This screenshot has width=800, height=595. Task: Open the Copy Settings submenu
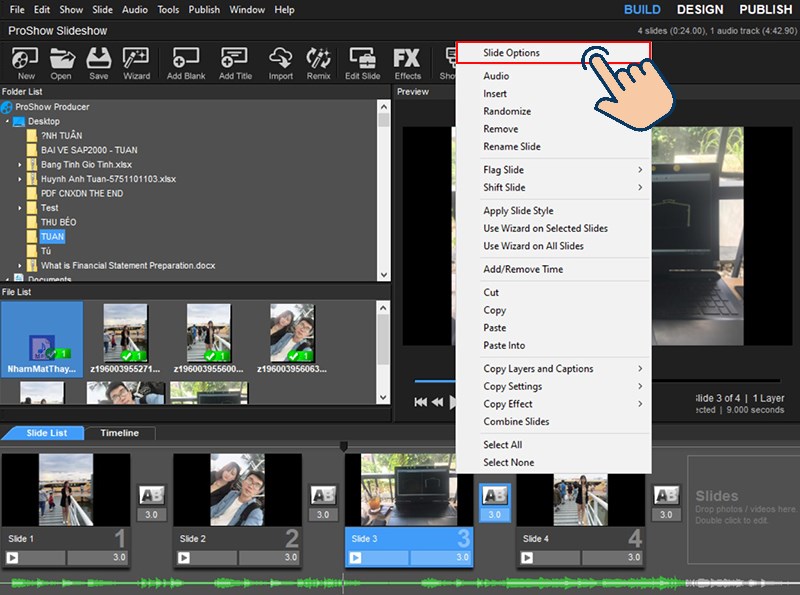point(553,386)
